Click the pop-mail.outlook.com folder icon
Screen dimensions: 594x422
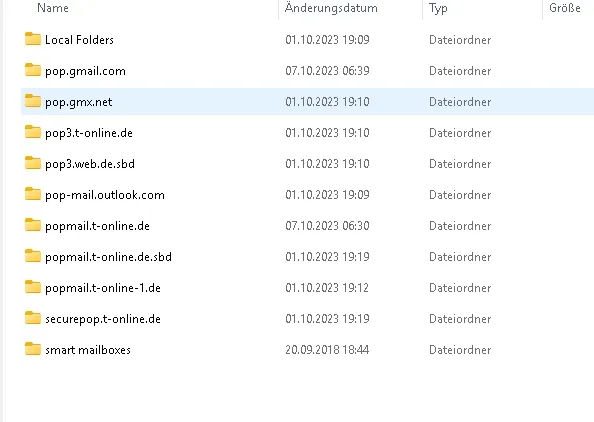[x=33, y=194]
